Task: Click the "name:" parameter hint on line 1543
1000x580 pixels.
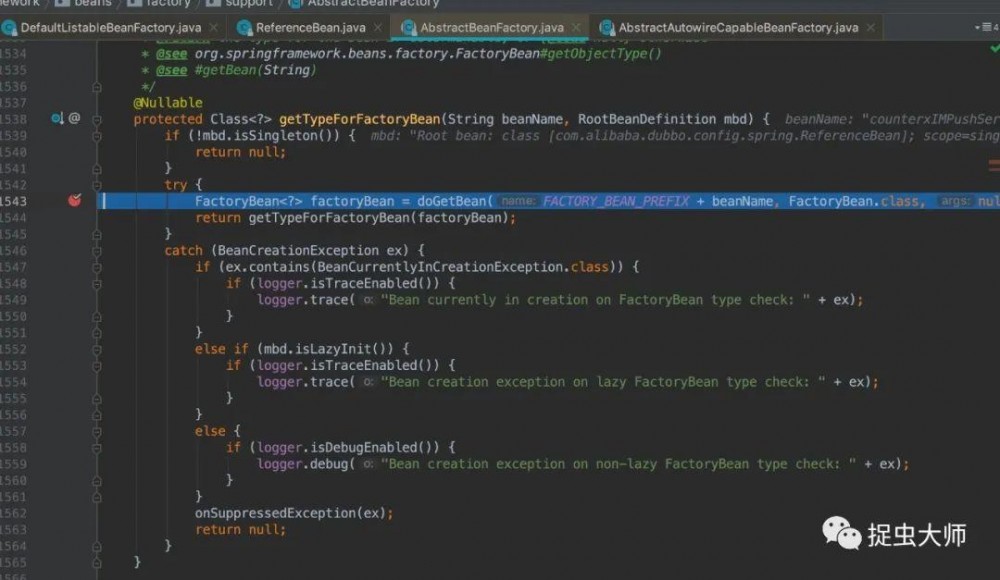Action: pyautogui.click(x=518, y=201)
